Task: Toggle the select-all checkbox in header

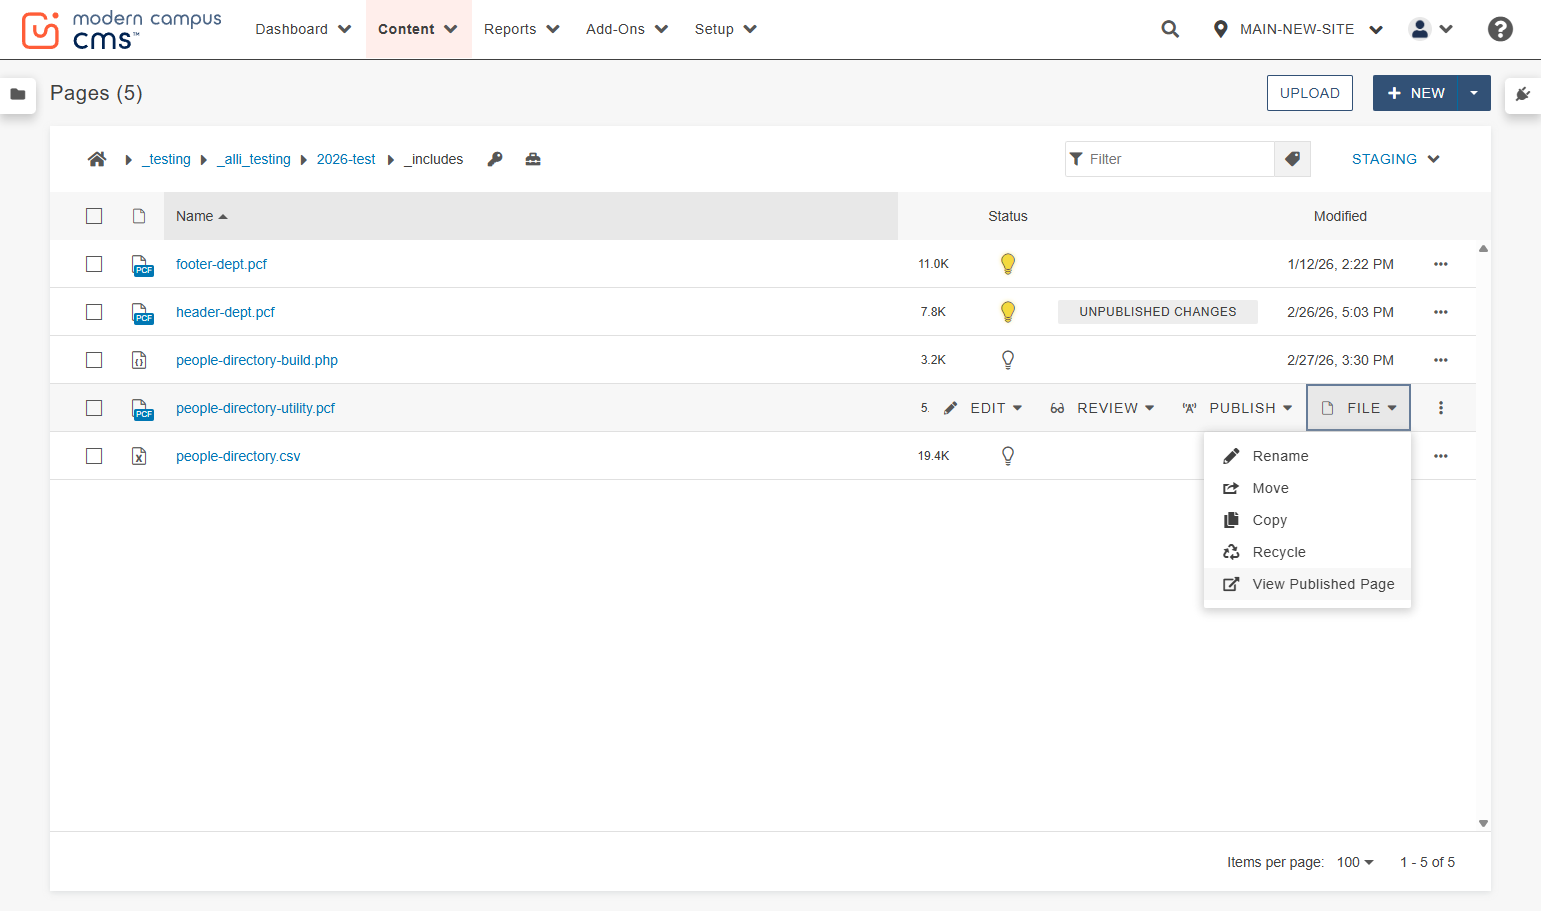Action: 94,216
